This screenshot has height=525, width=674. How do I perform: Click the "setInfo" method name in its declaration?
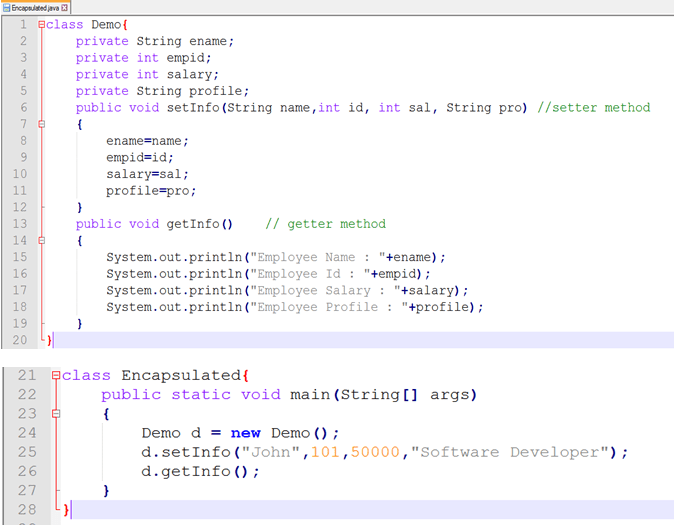[193, 107]
